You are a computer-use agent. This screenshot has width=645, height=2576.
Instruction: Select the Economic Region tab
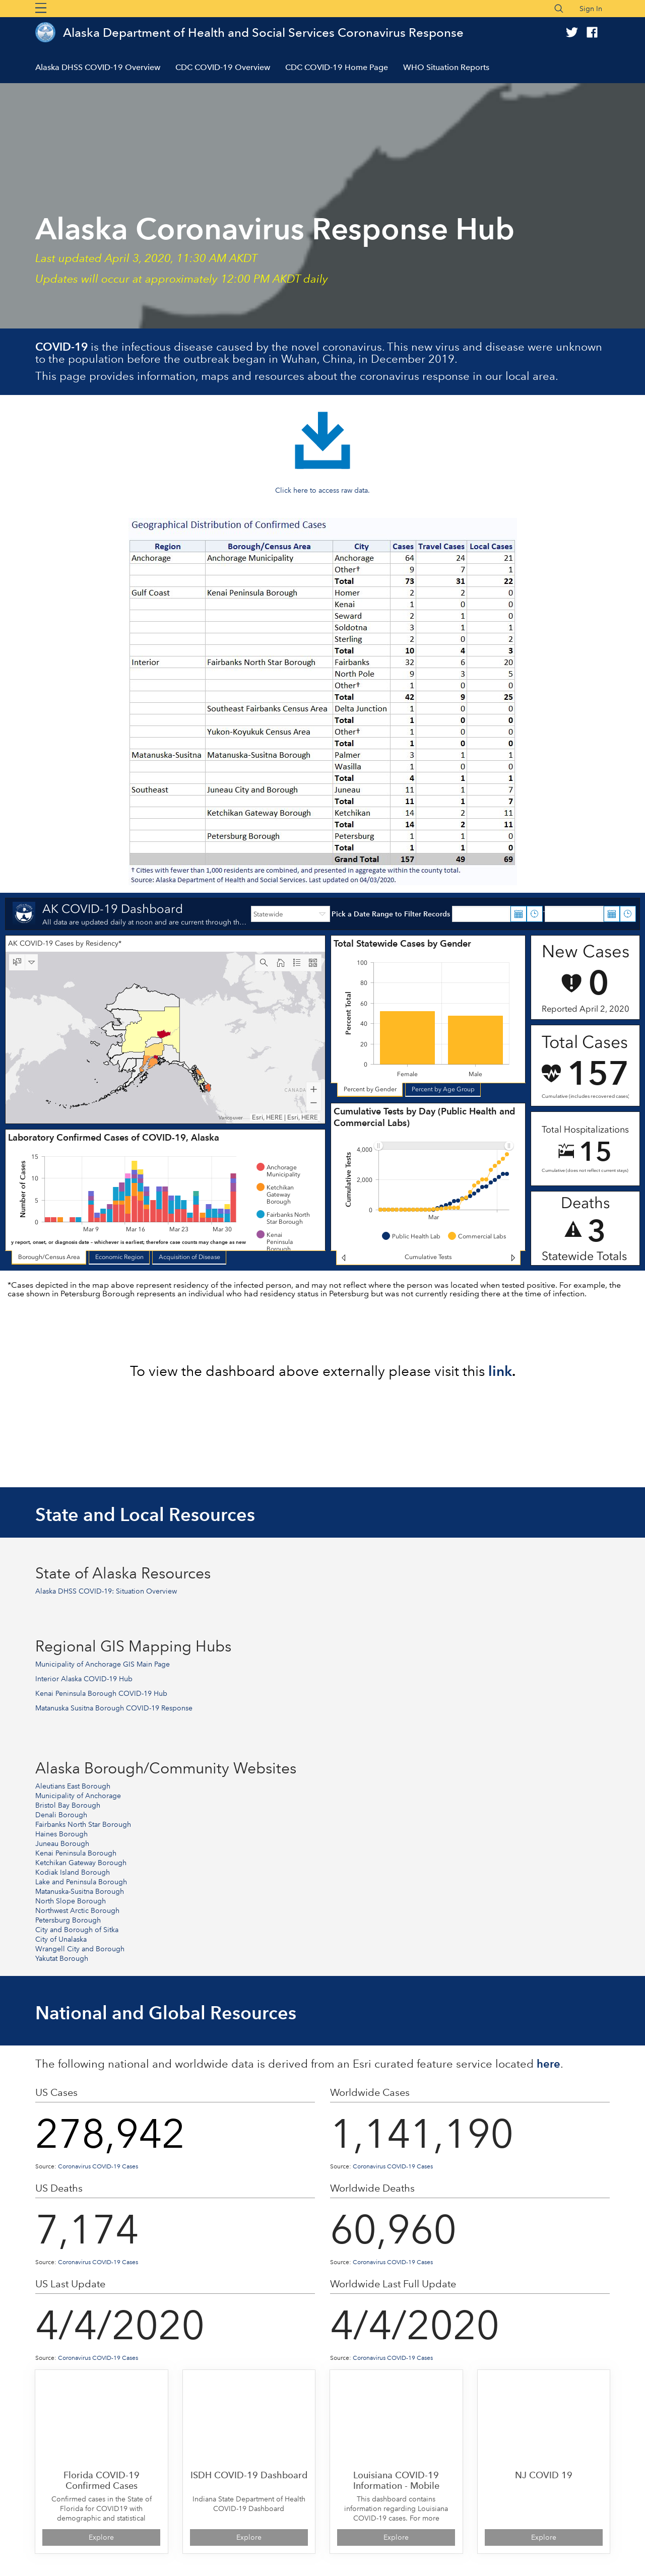[x=119, y=1257]
